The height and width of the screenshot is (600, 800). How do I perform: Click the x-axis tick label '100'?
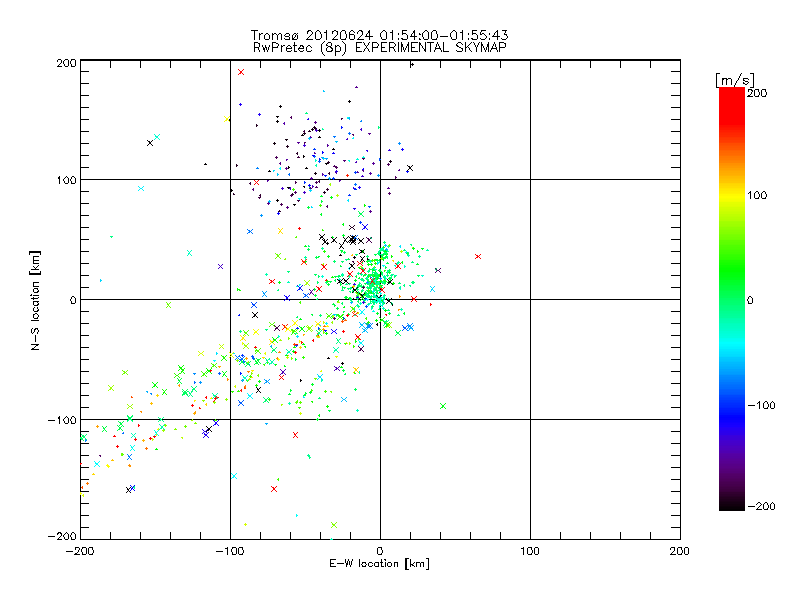point(530,552)
